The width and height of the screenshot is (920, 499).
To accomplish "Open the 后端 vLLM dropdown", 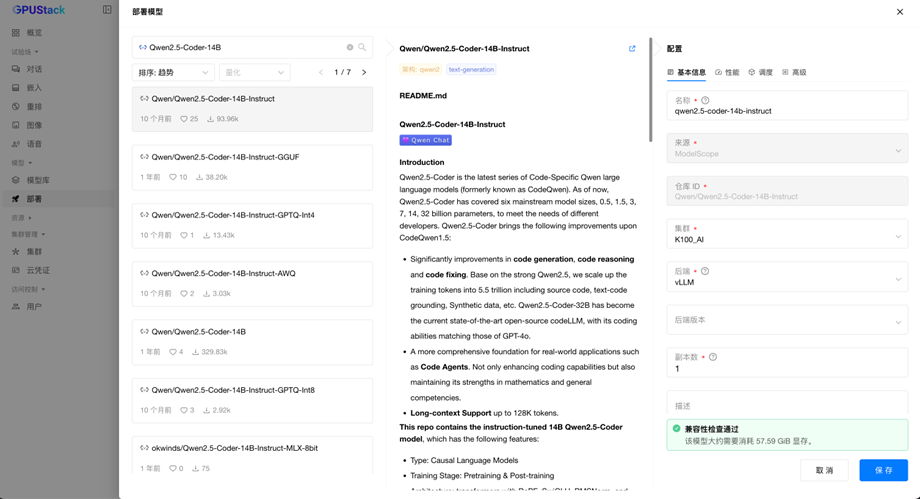I will (x=787, y=277).
